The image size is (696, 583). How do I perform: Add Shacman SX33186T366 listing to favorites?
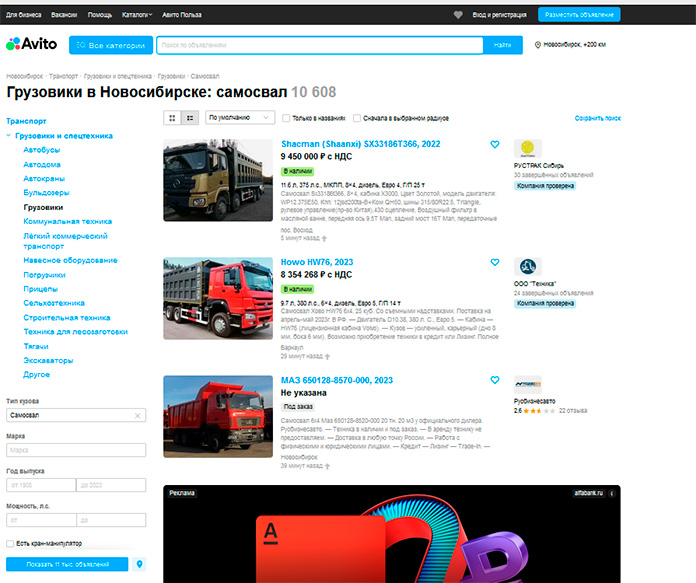pyautogui.click(x=495, y=145)
